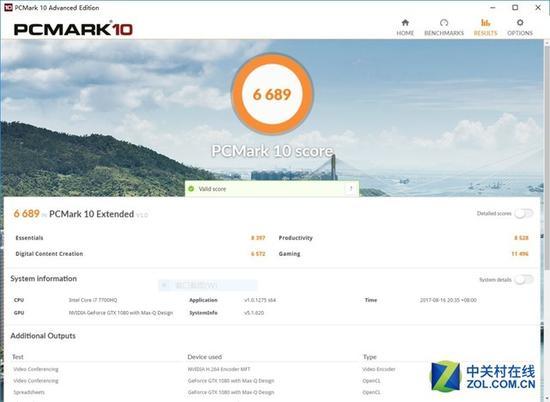
Task: Click the Digital Content Creation label
Action: pyautogui.click(x=49, y=254)
